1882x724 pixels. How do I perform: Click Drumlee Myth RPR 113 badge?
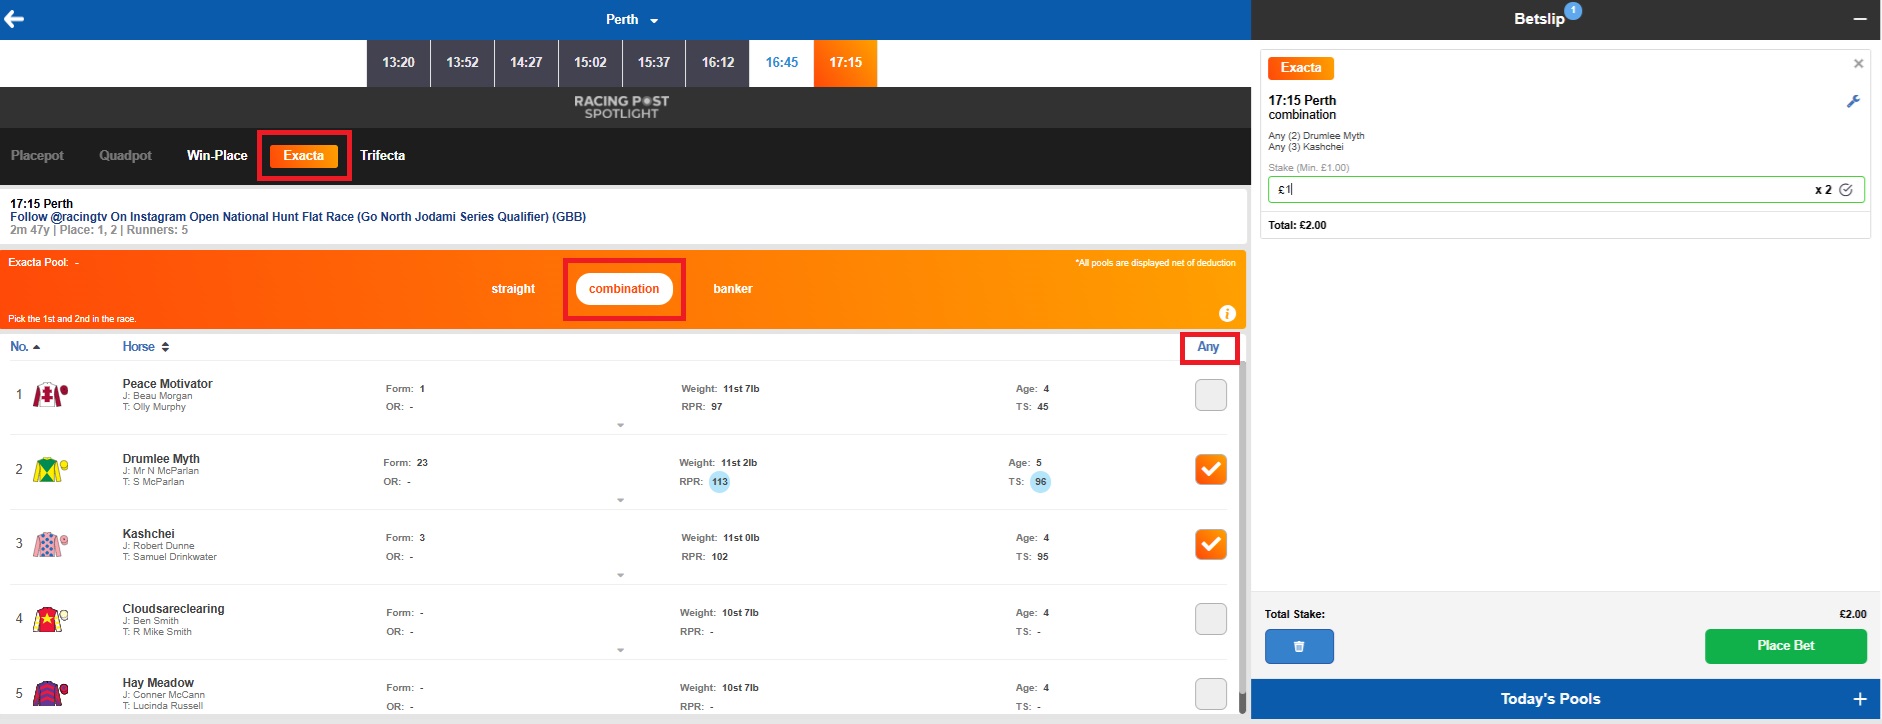[x=720, y=482]
